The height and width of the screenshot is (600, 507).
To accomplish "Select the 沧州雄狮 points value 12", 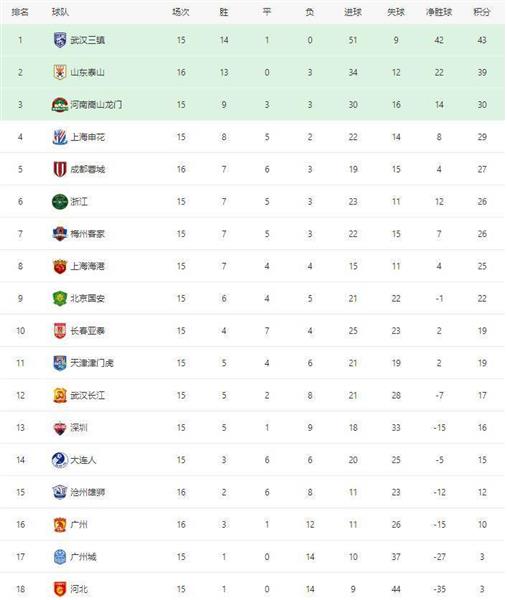I will 482,492.
